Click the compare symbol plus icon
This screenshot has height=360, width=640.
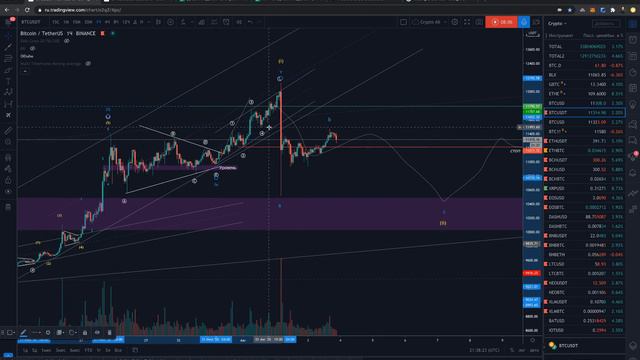coord(170,22)
